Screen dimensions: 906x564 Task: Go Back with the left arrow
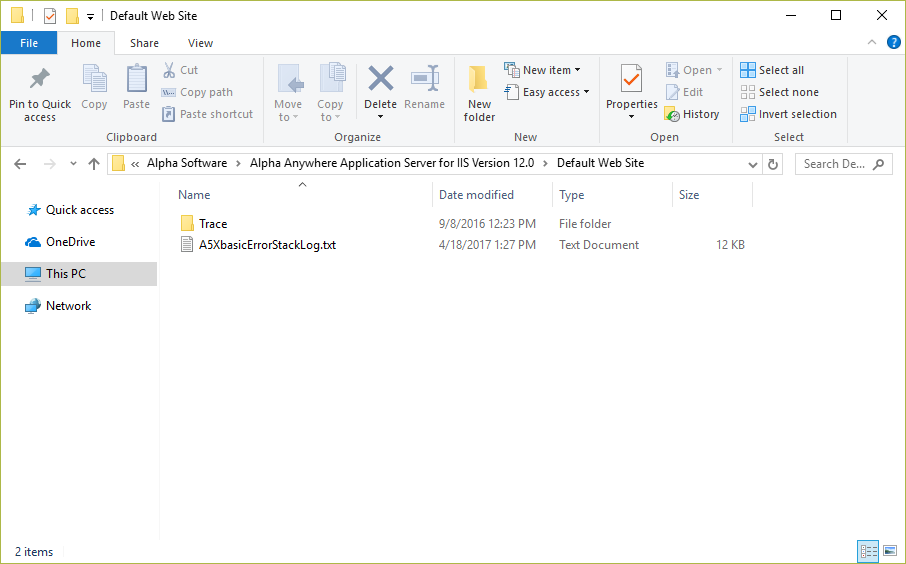[20, 164]
